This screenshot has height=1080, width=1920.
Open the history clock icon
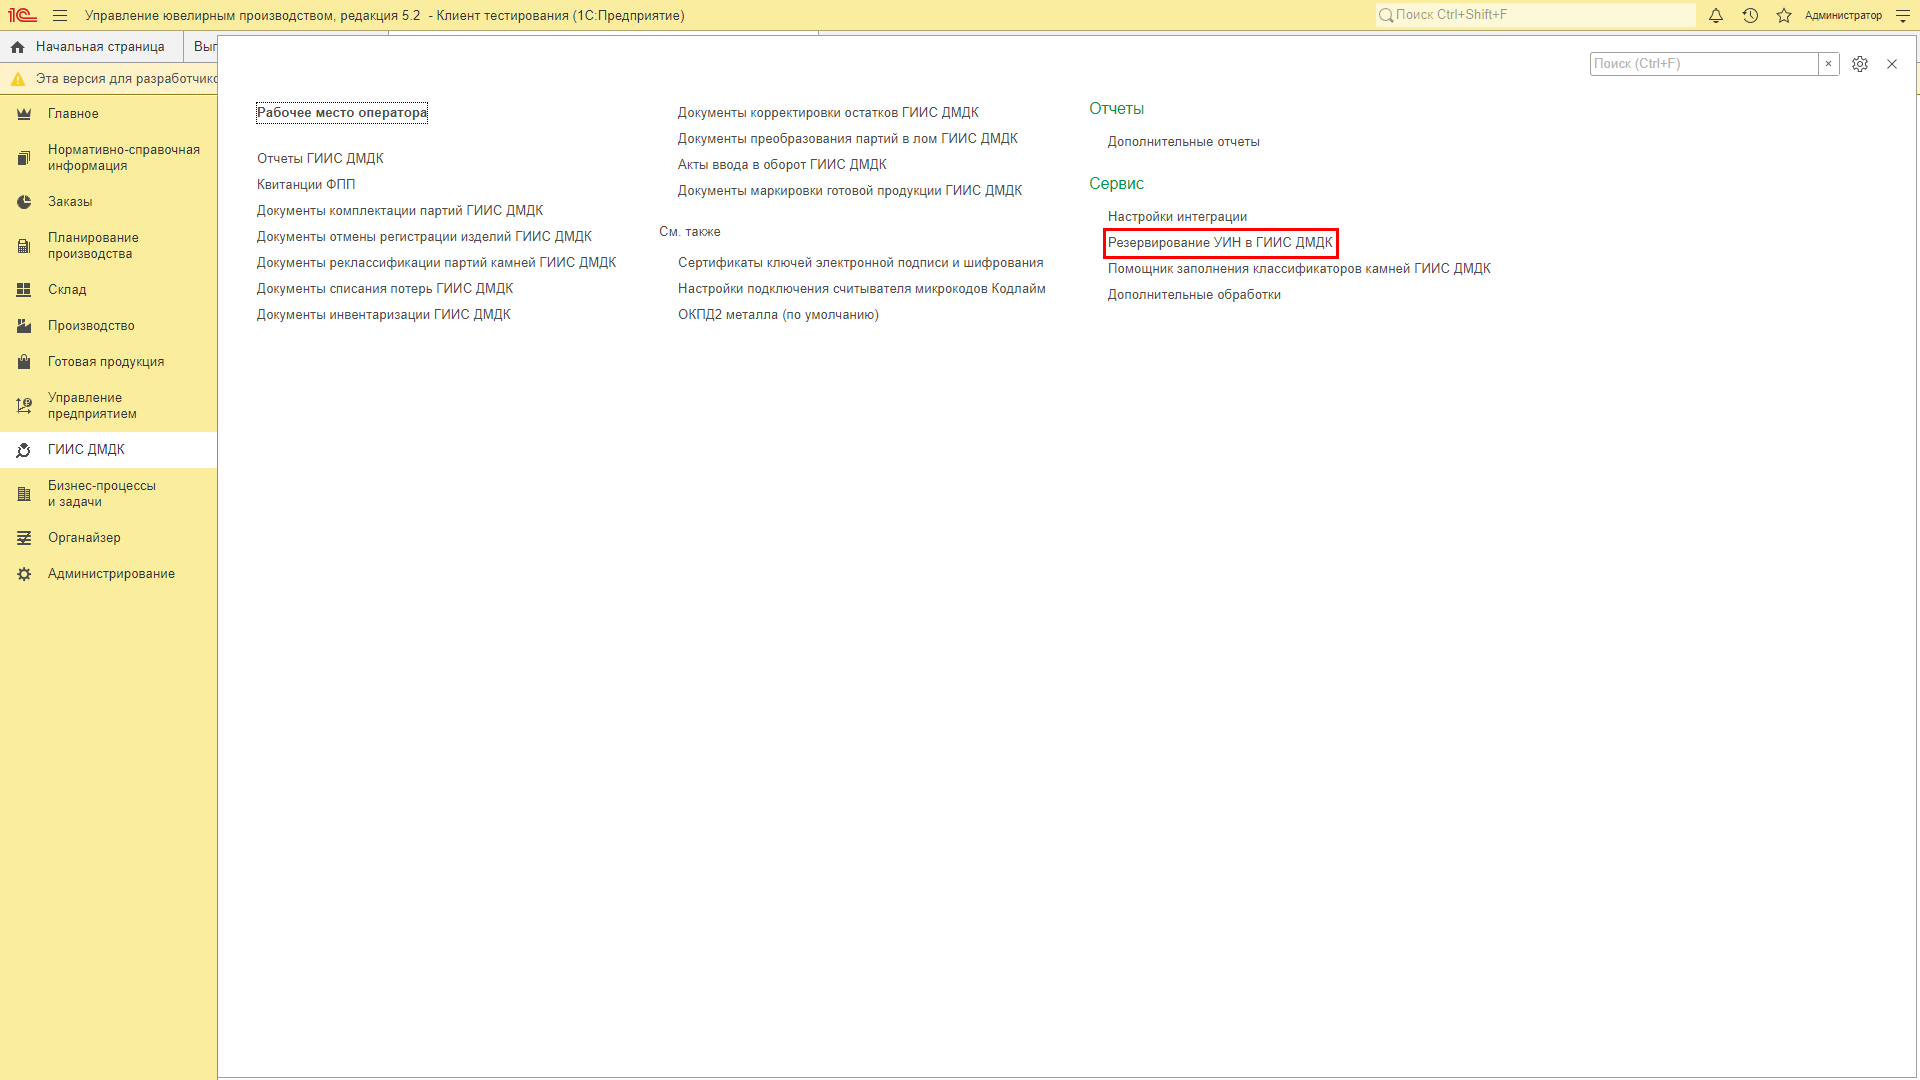point(1750,15)
